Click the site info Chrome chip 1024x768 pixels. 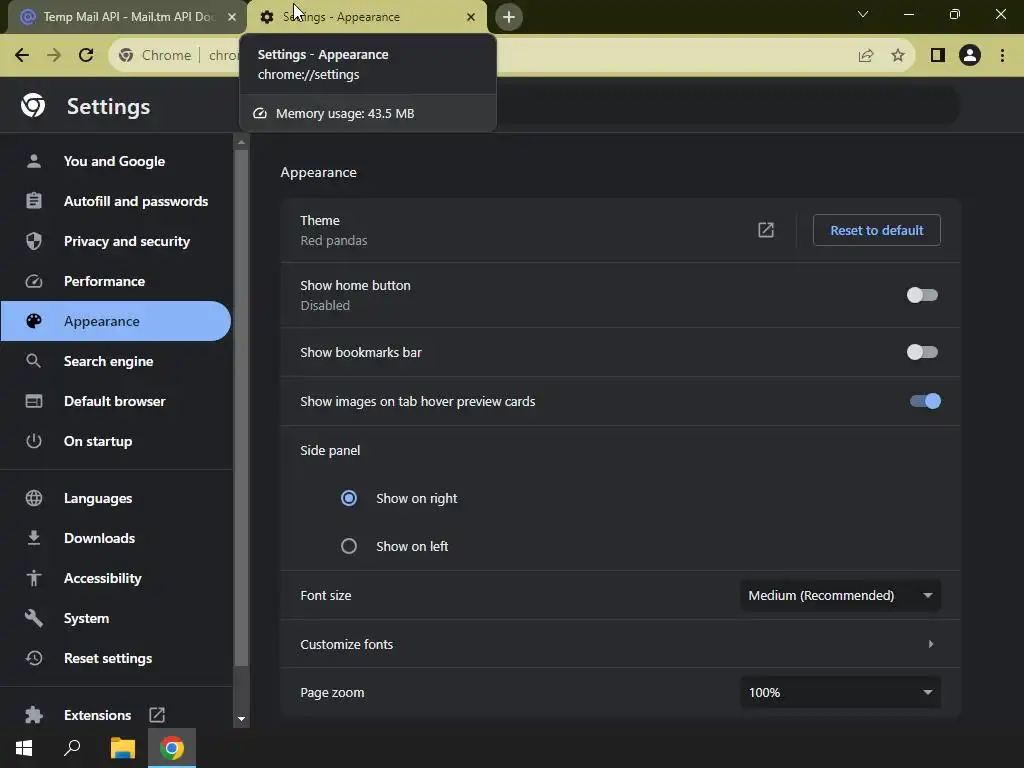[155, 56]
